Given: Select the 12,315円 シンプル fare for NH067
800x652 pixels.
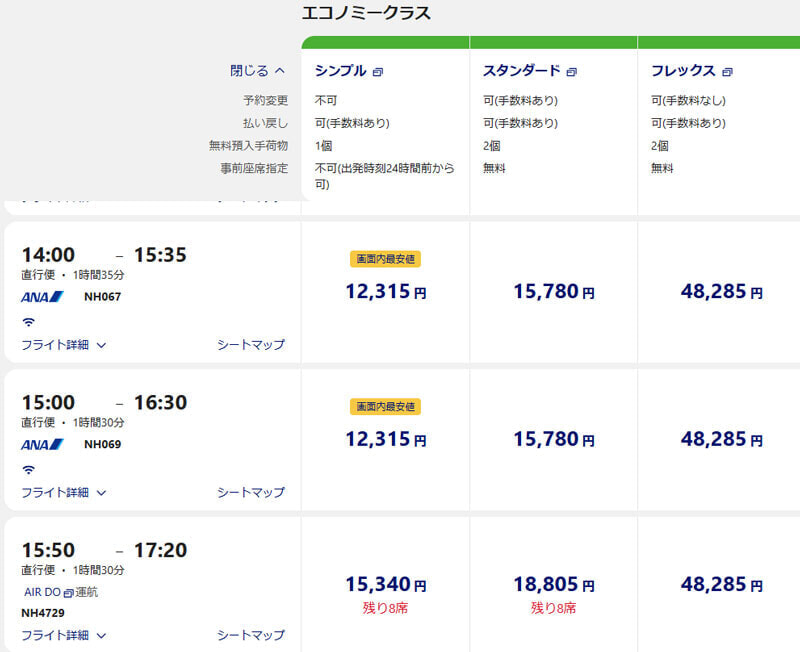Looking at the screenshot, I should pos(385,292).
